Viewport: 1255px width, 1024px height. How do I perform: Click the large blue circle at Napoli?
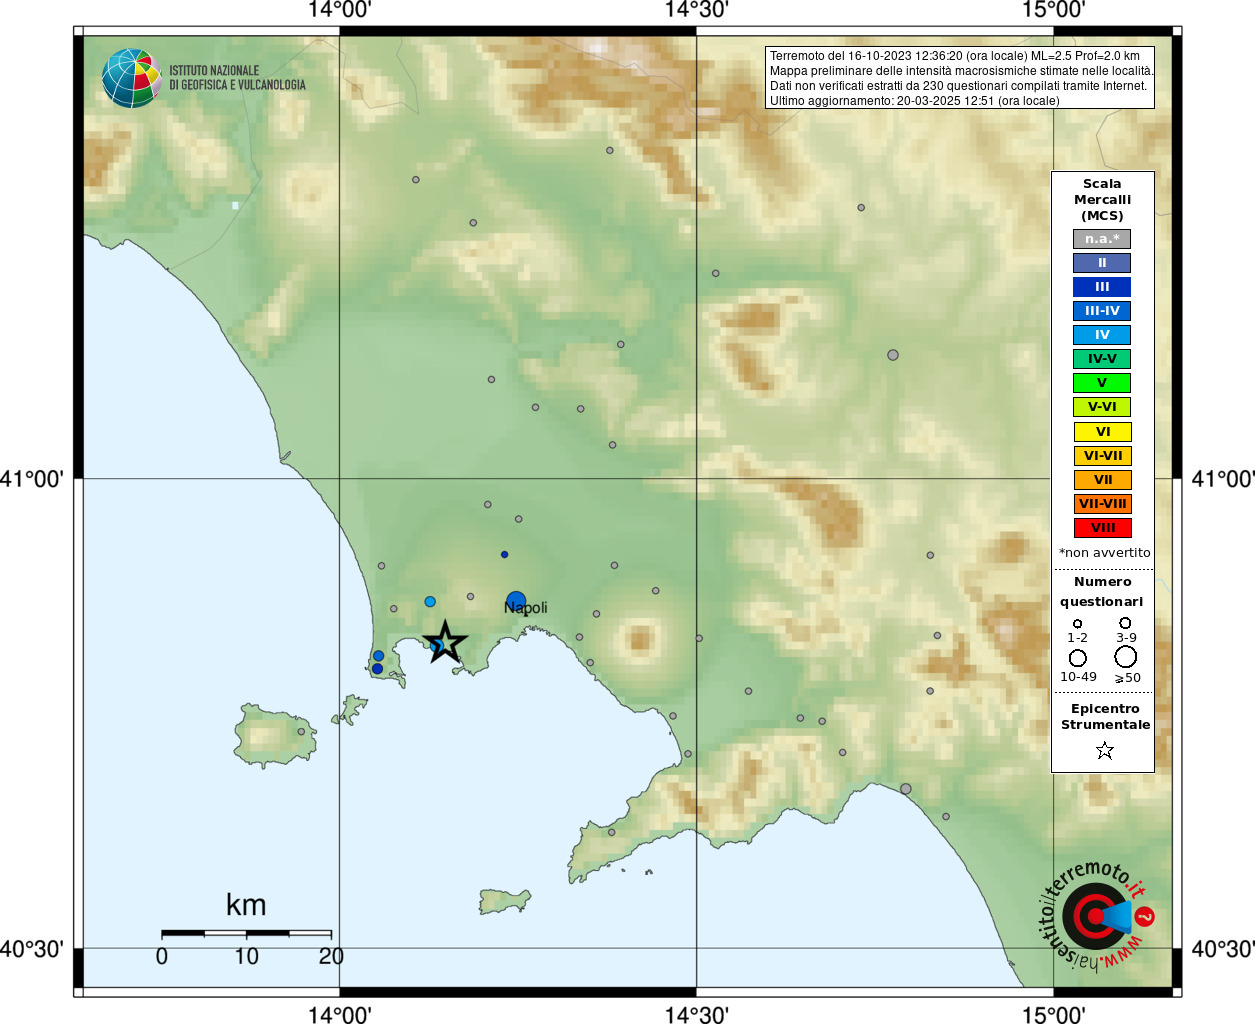pyautogui.click(x=516, y=601)
